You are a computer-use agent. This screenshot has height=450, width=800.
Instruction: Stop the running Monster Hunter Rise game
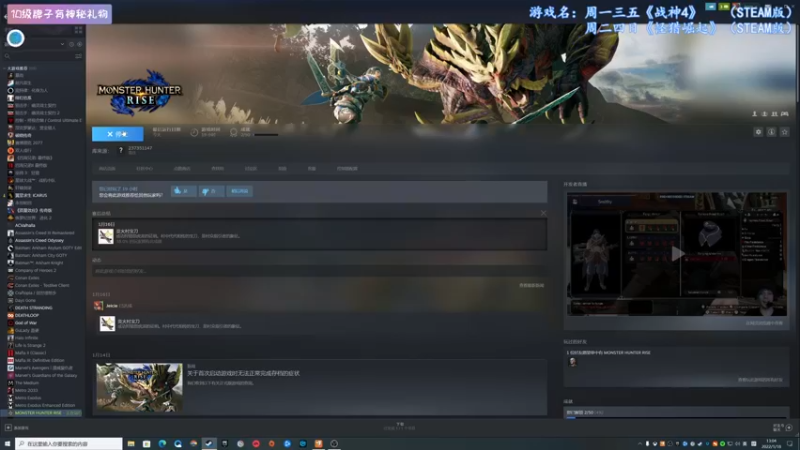coord(117,134)
